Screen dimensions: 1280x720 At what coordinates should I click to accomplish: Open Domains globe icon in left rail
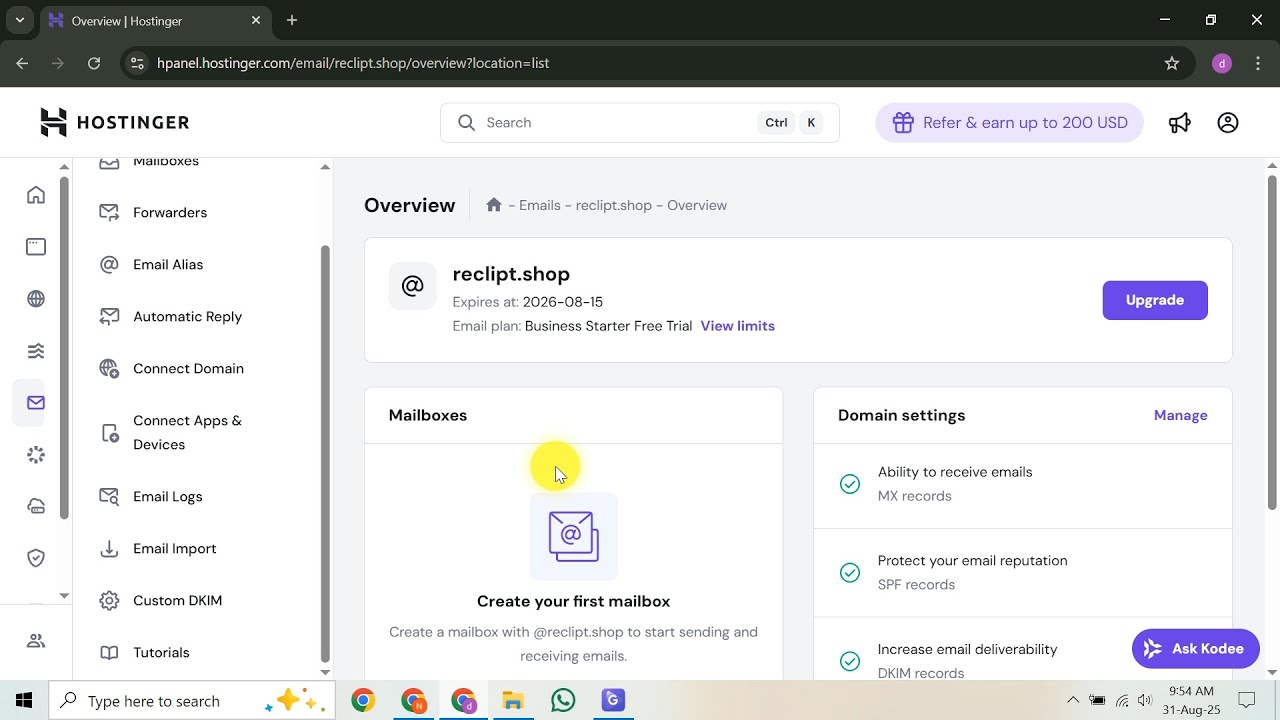point(36,299)
